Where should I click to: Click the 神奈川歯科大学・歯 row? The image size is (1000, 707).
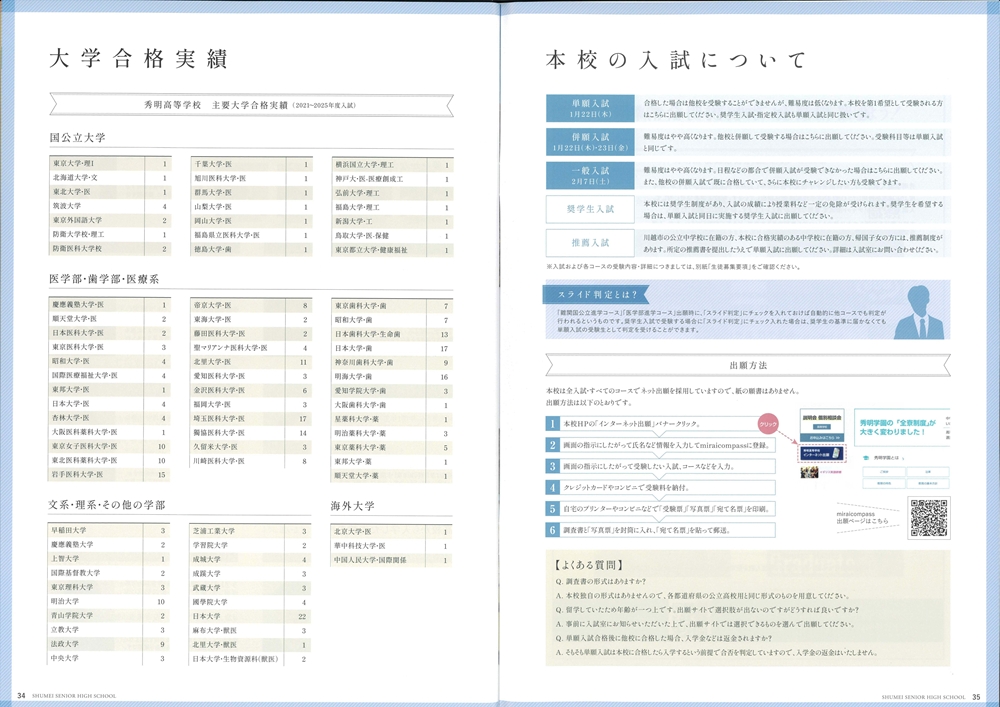[x=392, y=362]
